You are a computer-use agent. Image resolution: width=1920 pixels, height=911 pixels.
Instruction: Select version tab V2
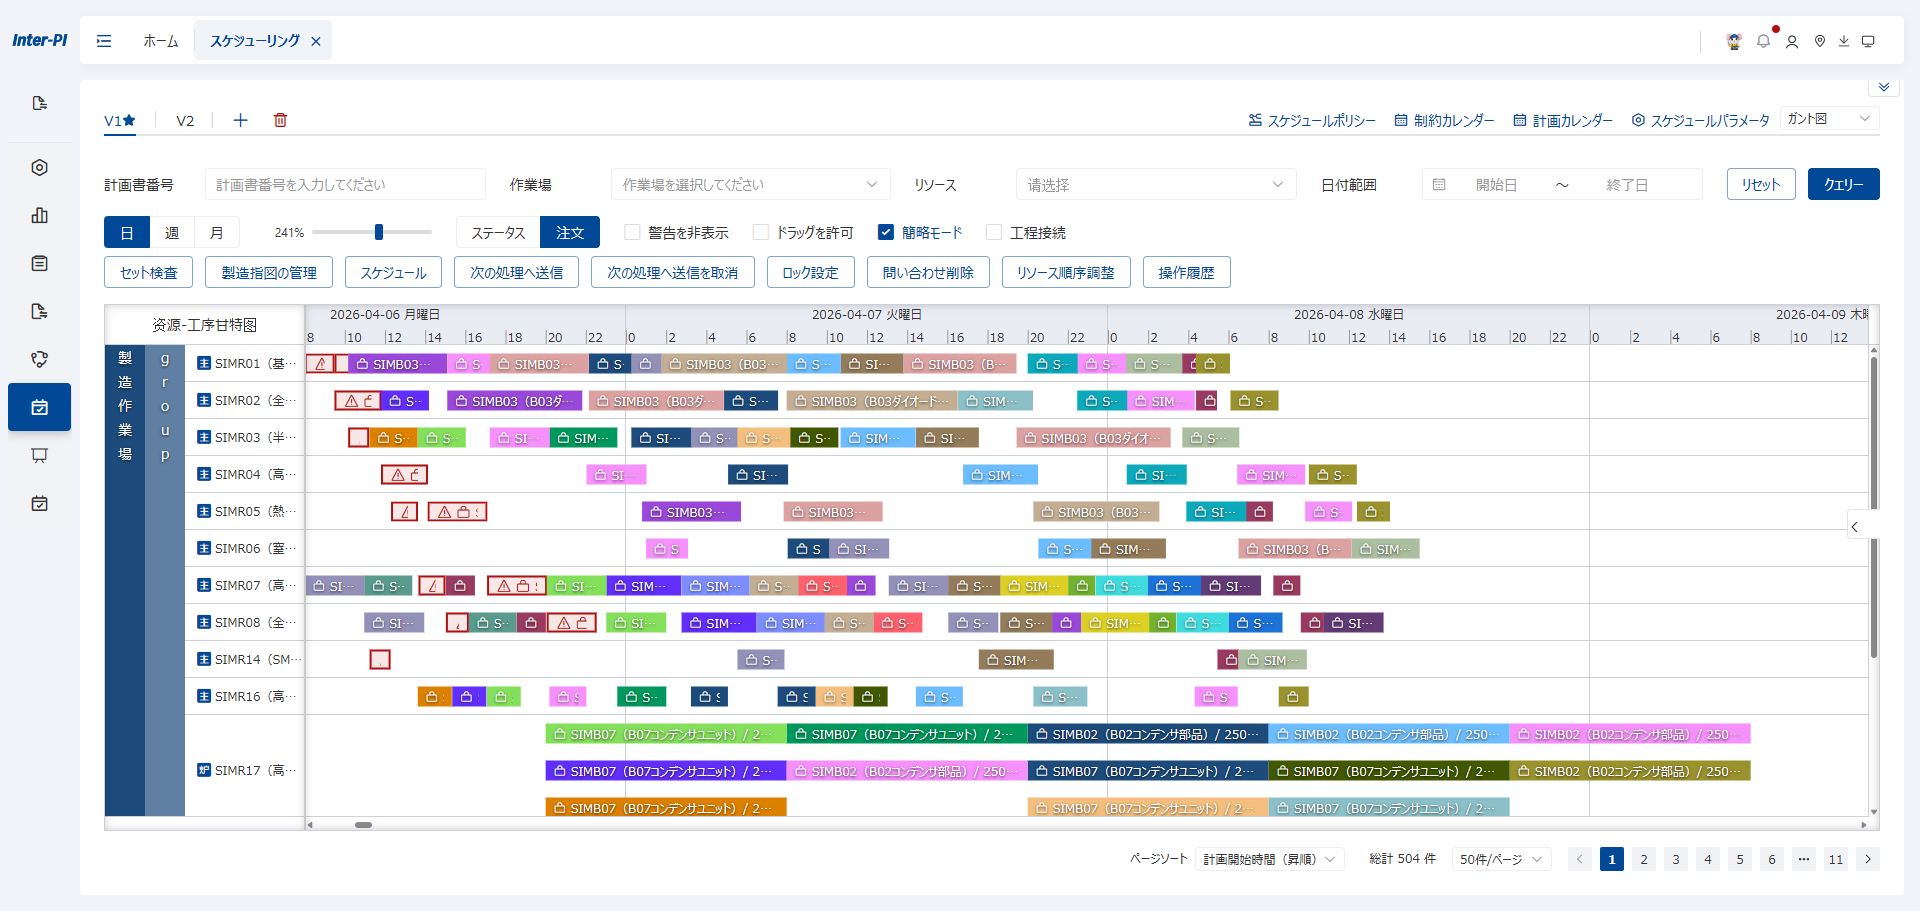click(x=185, y=120)
